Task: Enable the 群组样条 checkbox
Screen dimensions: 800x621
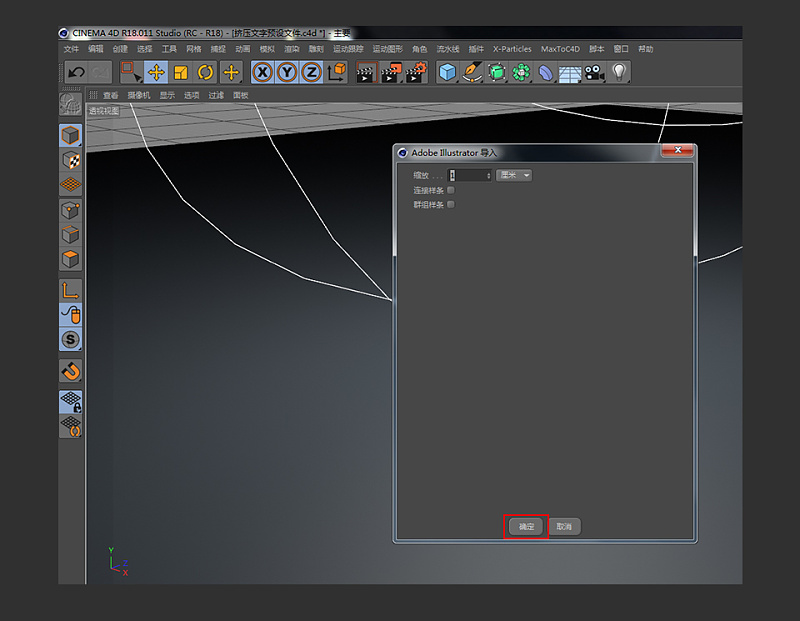Action: coord(451,205)
